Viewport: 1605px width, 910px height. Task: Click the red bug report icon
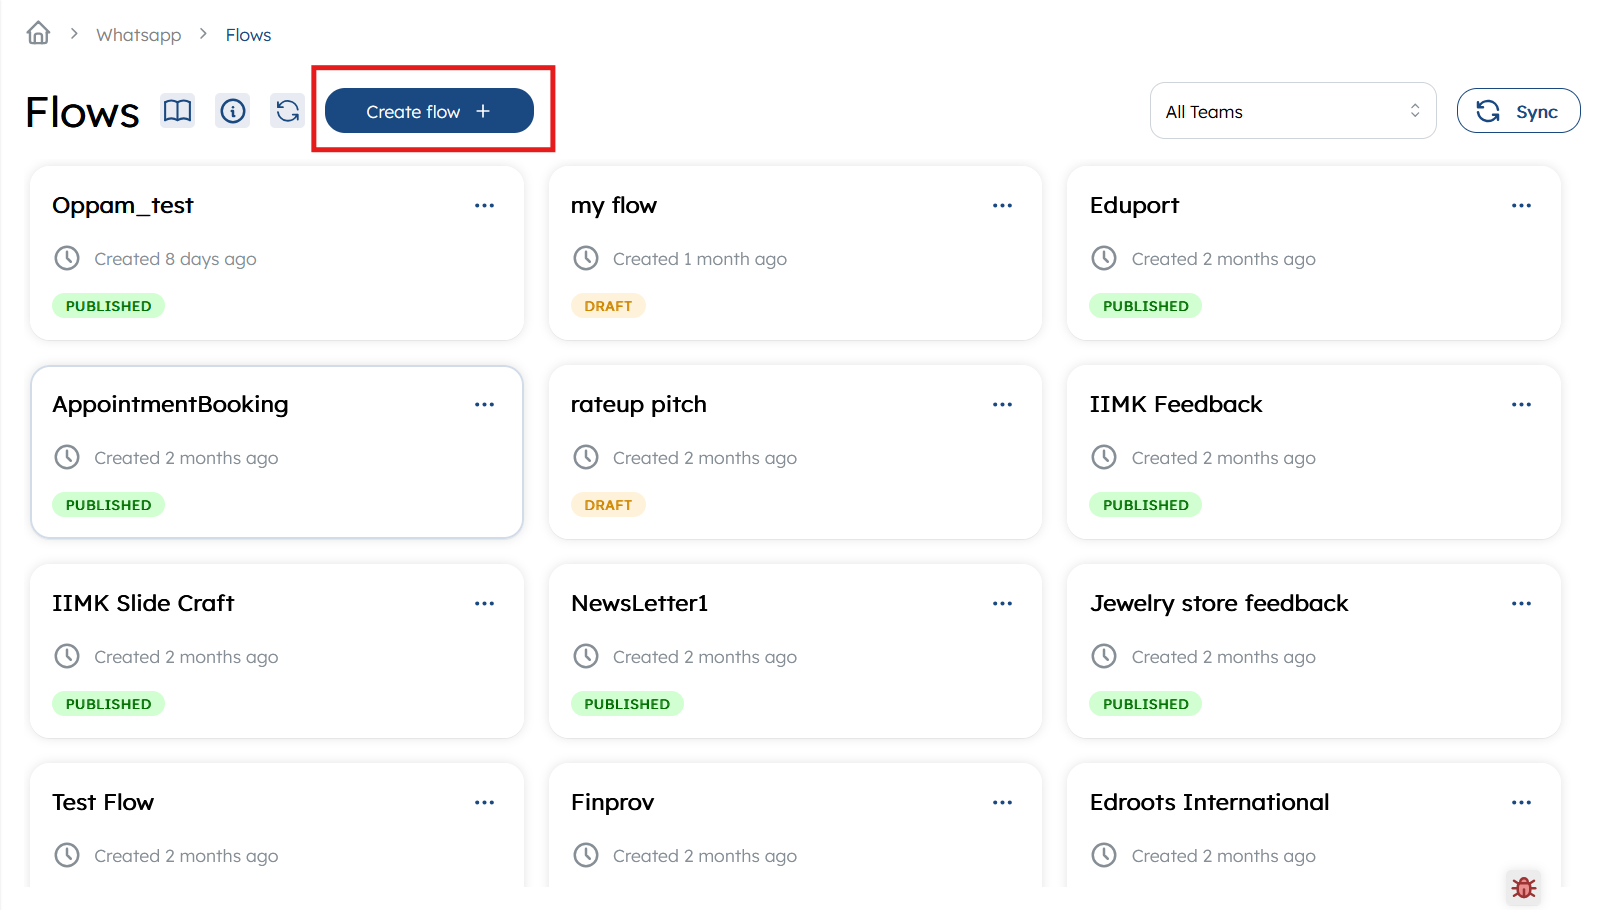[1524, 887]
